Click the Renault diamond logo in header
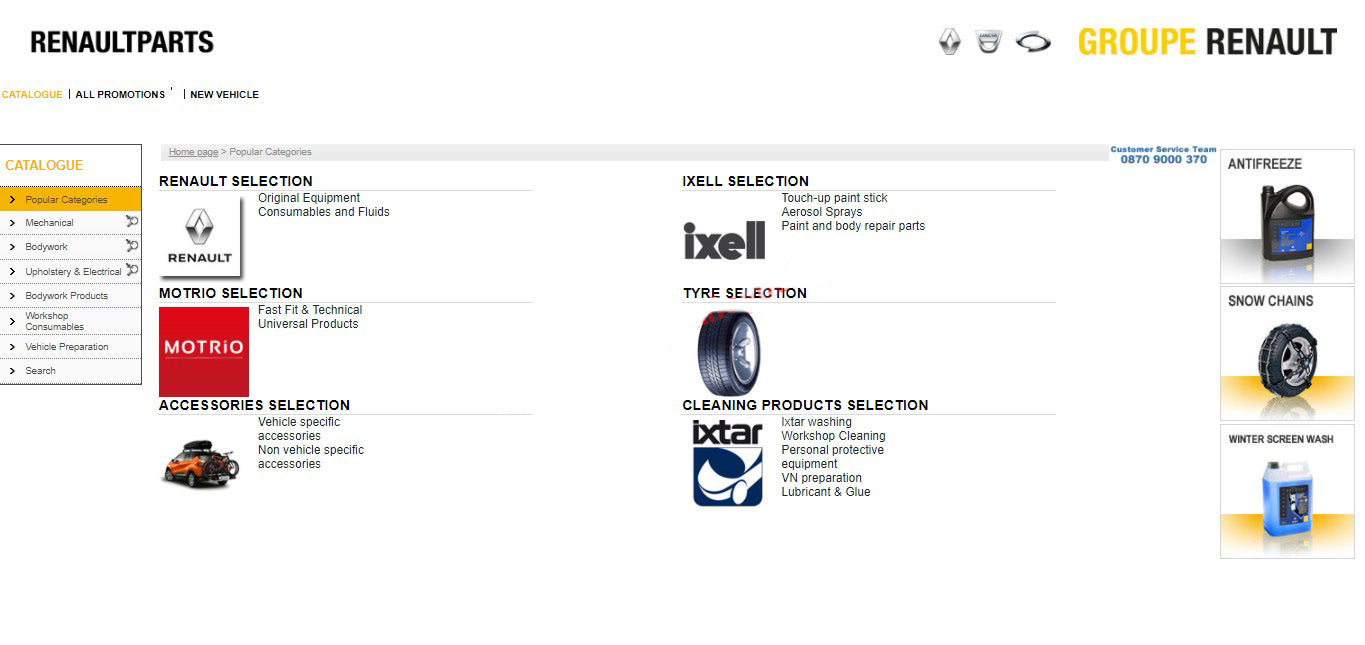Screen dimensions: 1365x645 click(x=949, y=42)
